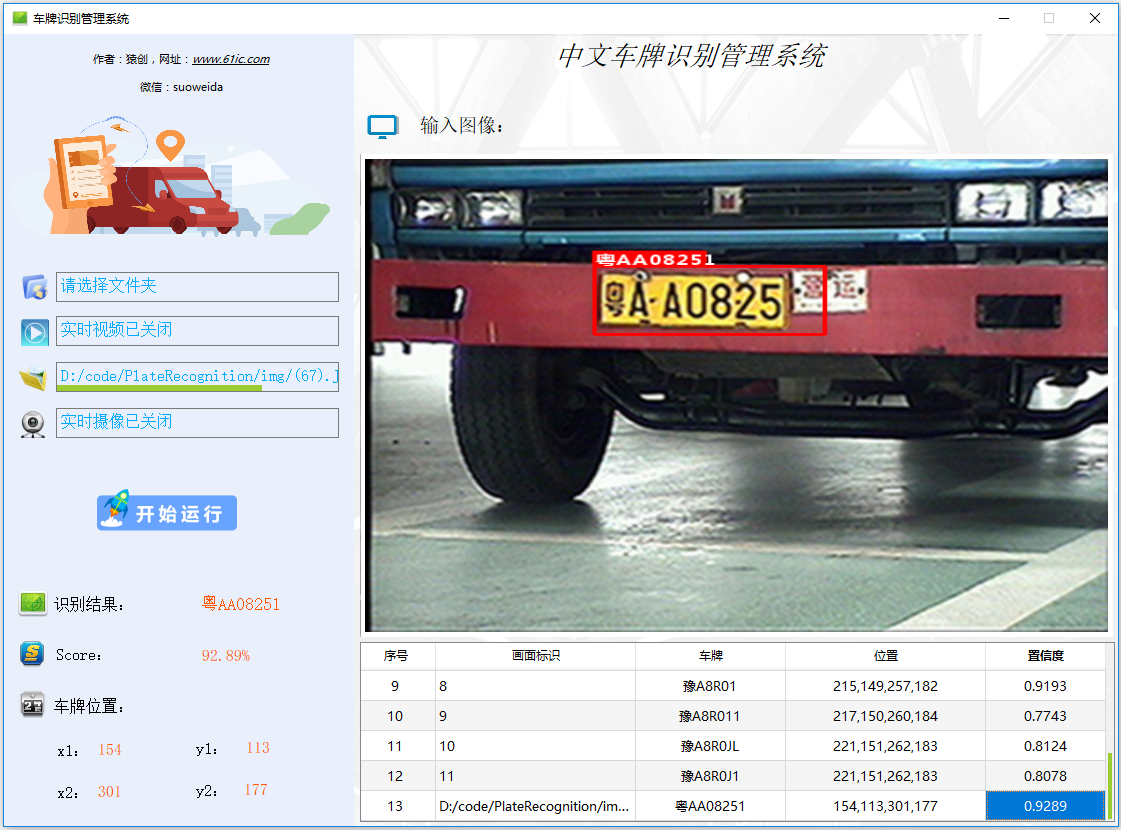Click the x1 value 154

pos(109,750)
